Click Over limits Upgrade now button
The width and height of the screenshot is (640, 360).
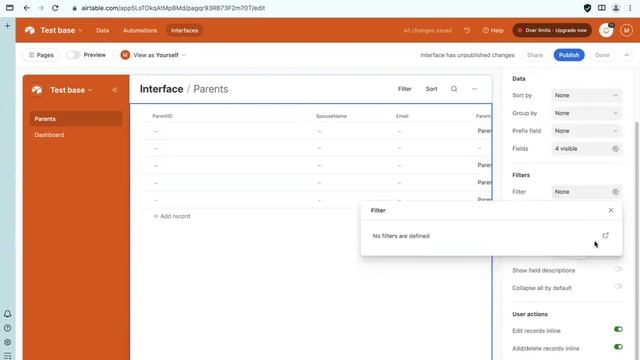click(x=552, y=30)
